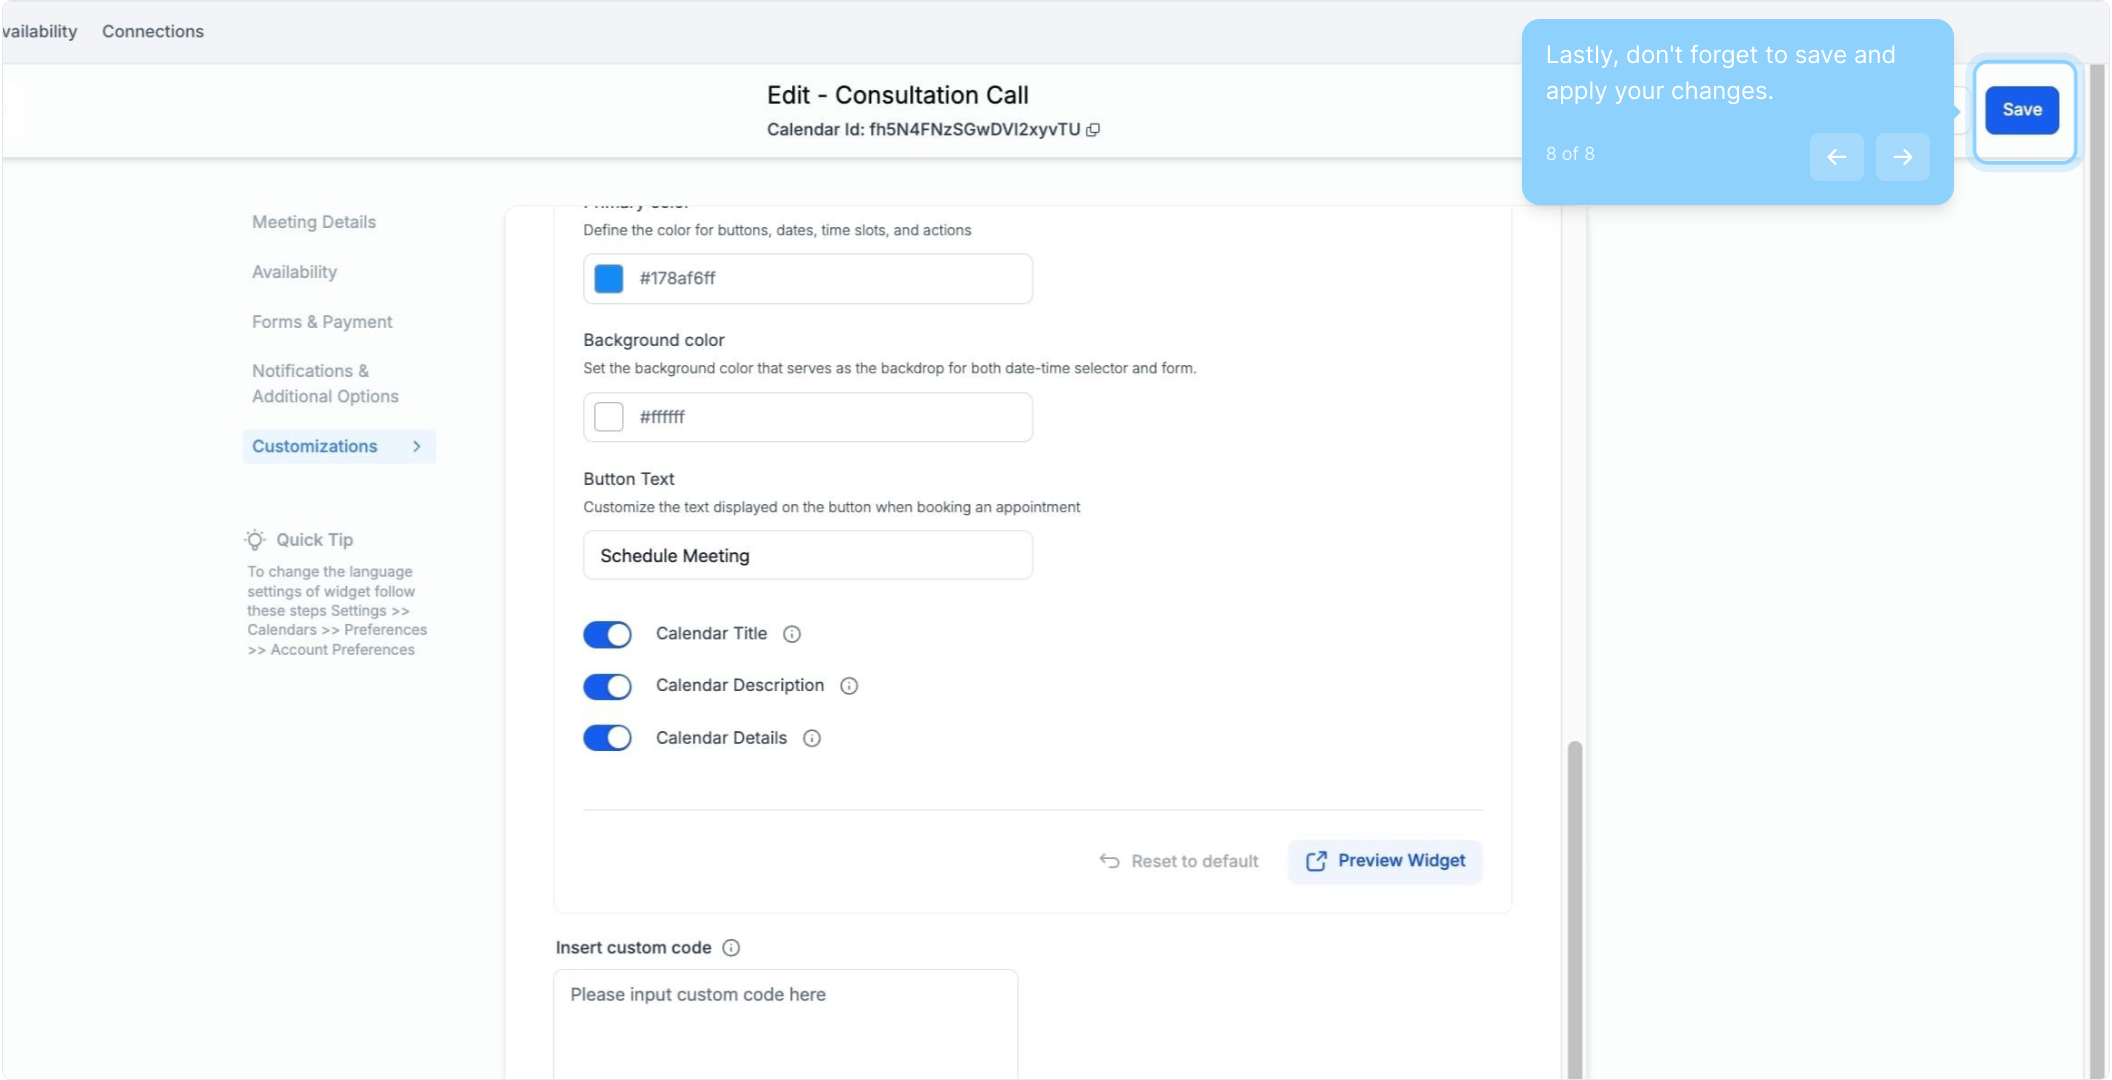Copy the Calendar Id using copy icon
The height and width of the screenshot is (1080, 2112).
(1093, 130)
